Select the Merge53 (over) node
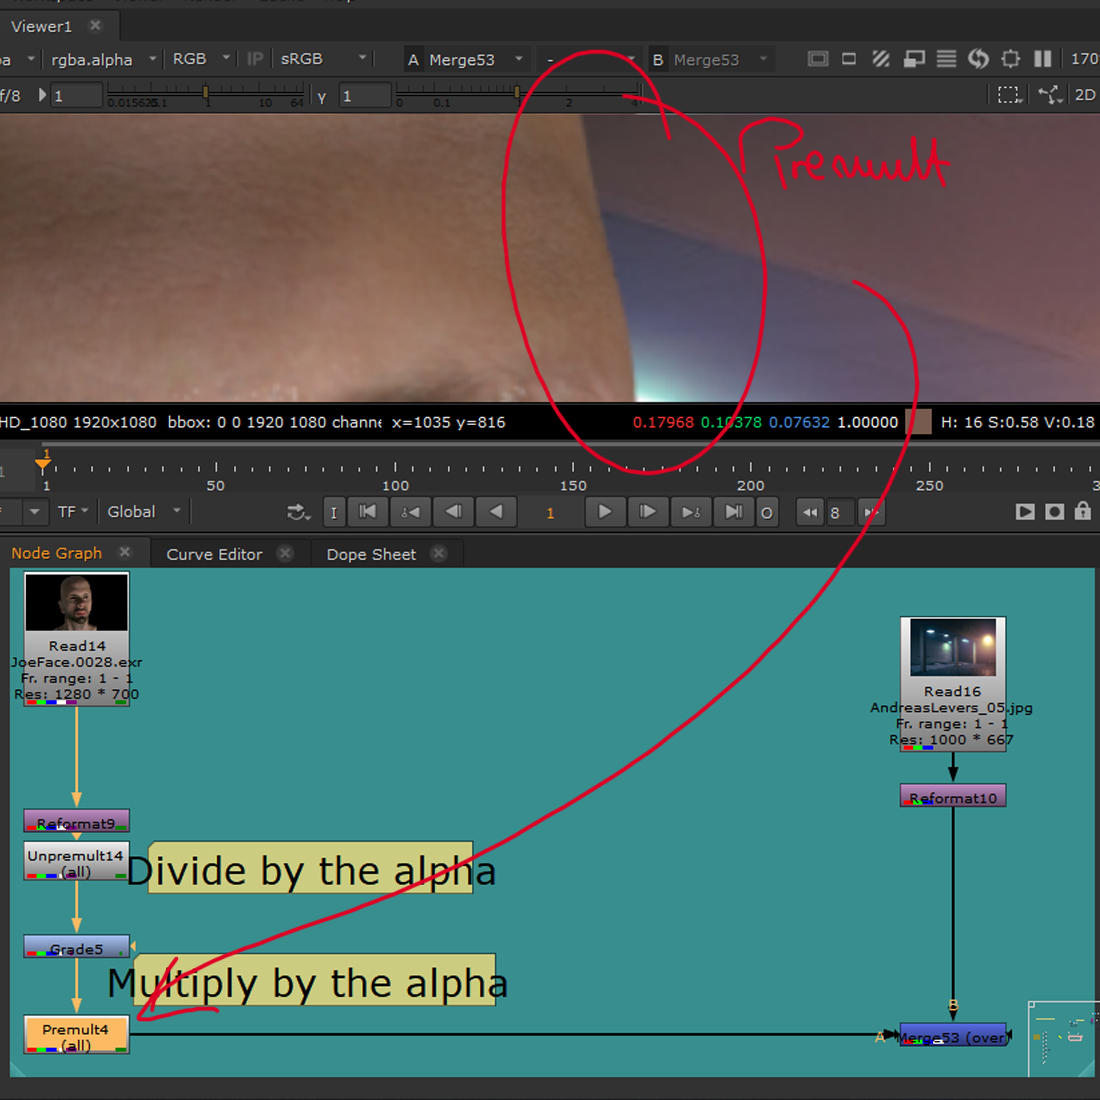 (953, 1035)
